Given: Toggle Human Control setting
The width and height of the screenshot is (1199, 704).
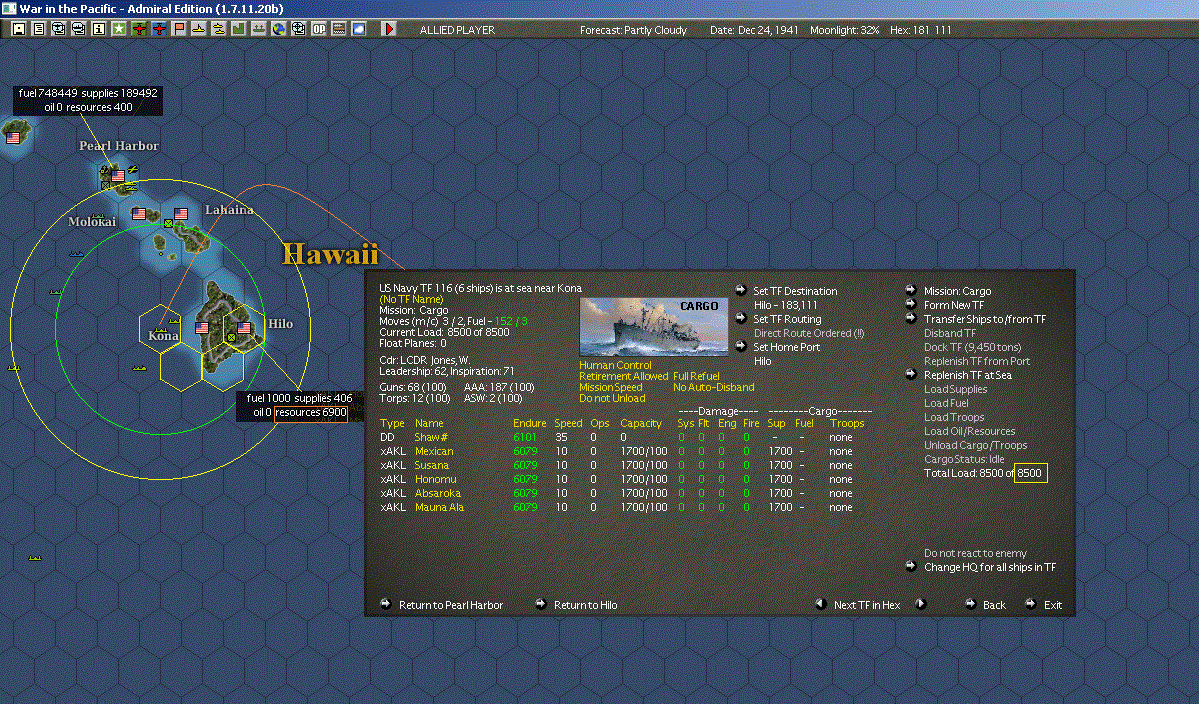Looking at the screenshot, I should pos(615,365).
